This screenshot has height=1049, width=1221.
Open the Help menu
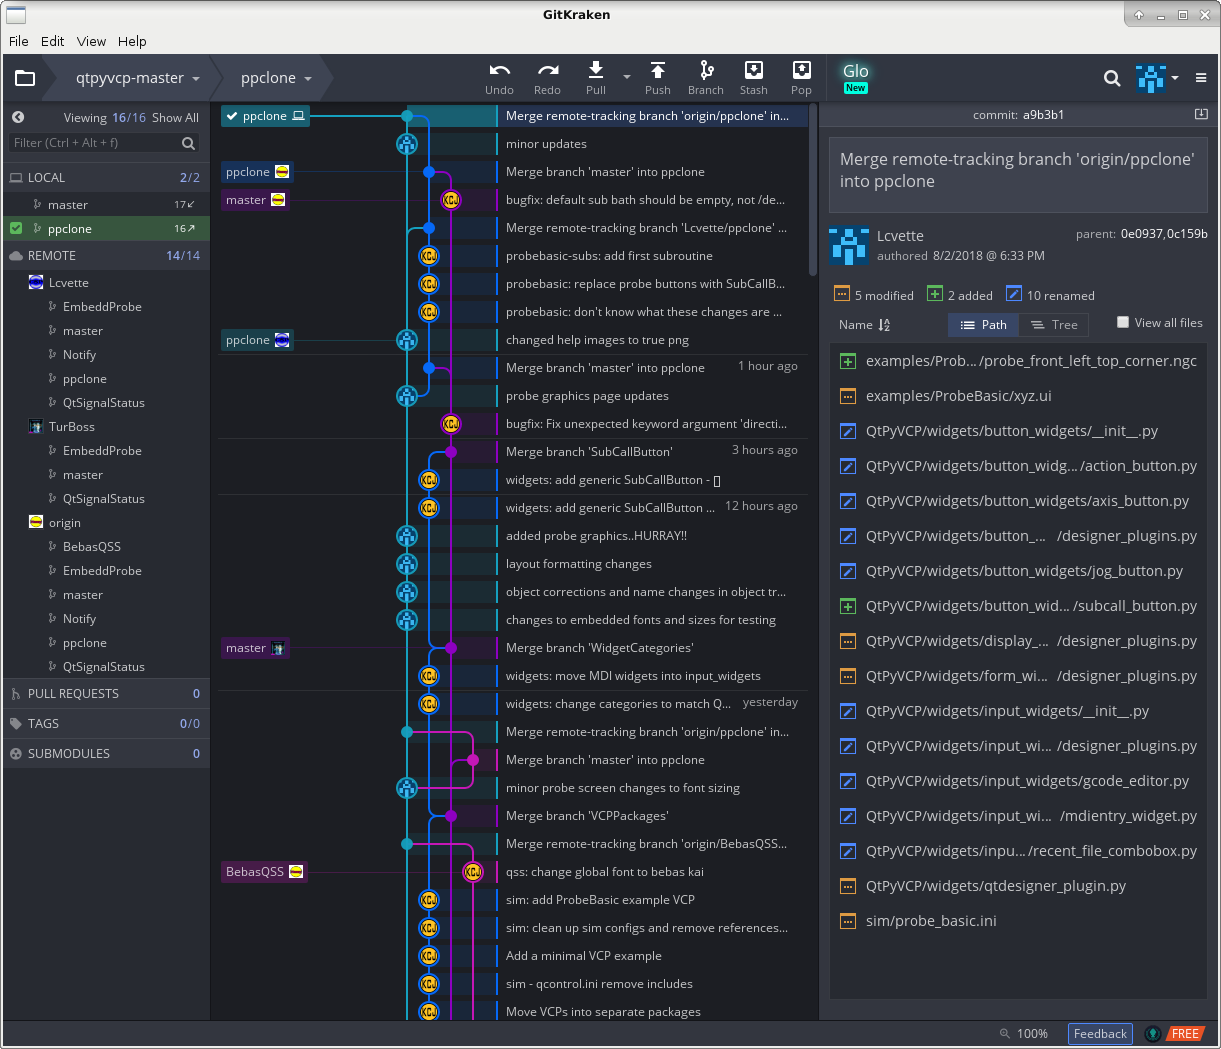click(132, 41)
